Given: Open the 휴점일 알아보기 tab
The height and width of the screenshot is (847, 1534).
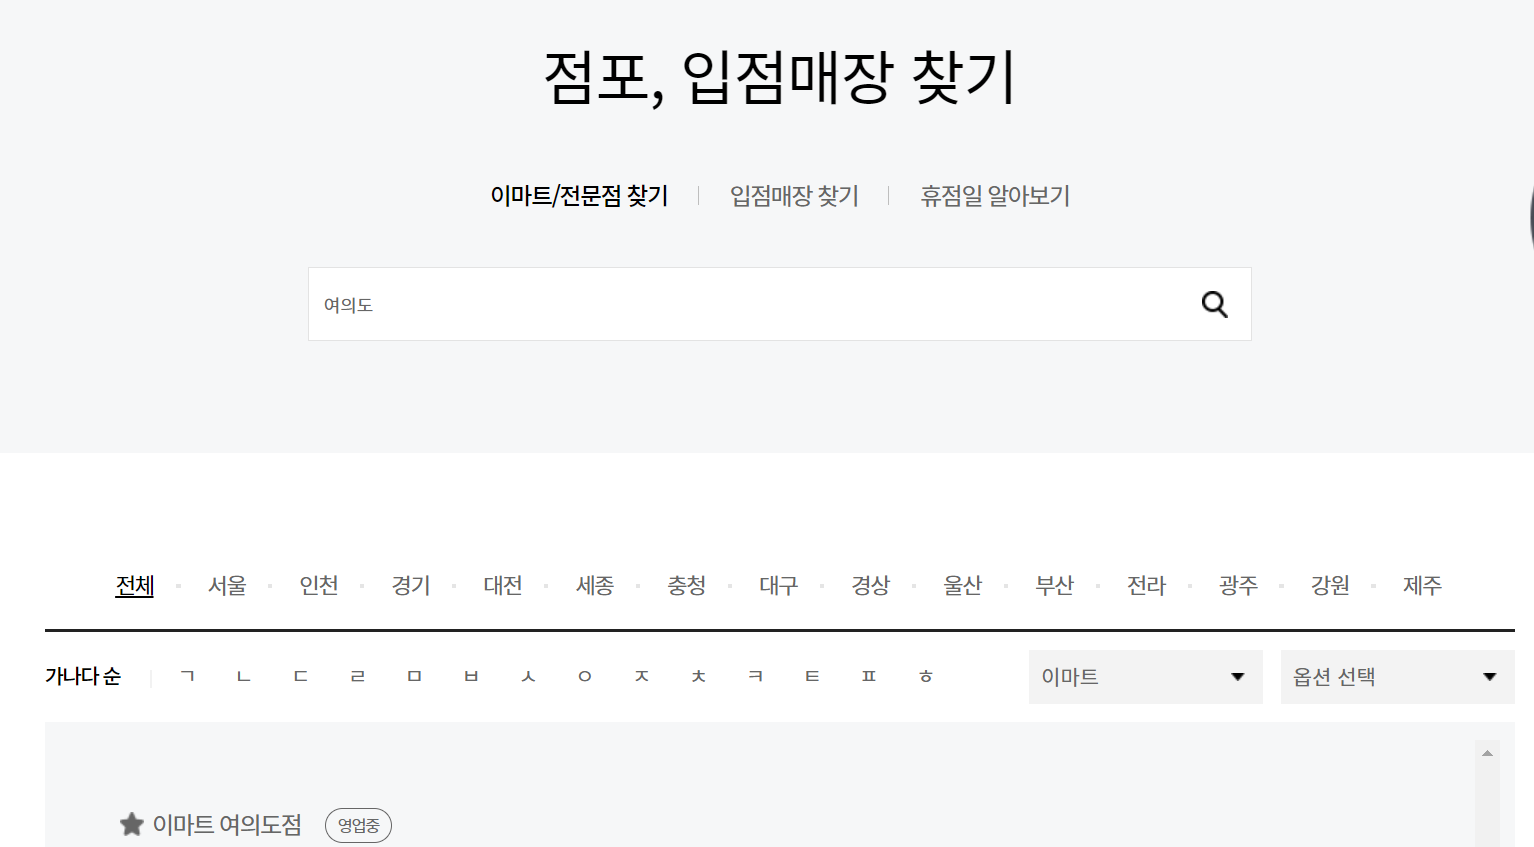Looking at the screenshot, I should (x=995, y=196).
